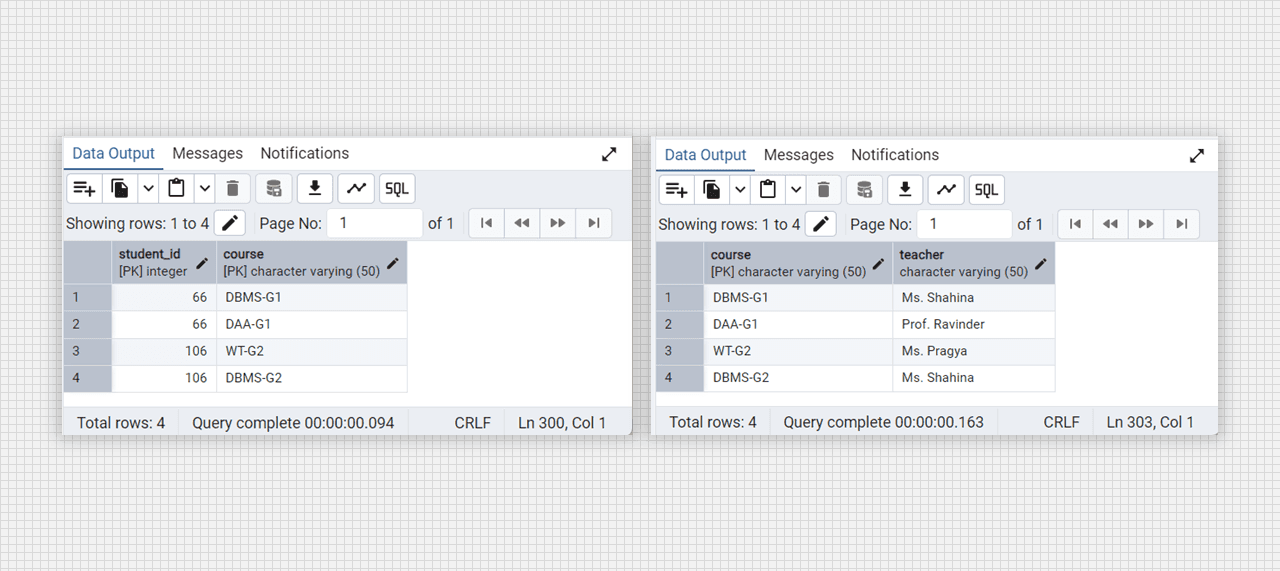Click Save data changes icon in right panel

865,189
